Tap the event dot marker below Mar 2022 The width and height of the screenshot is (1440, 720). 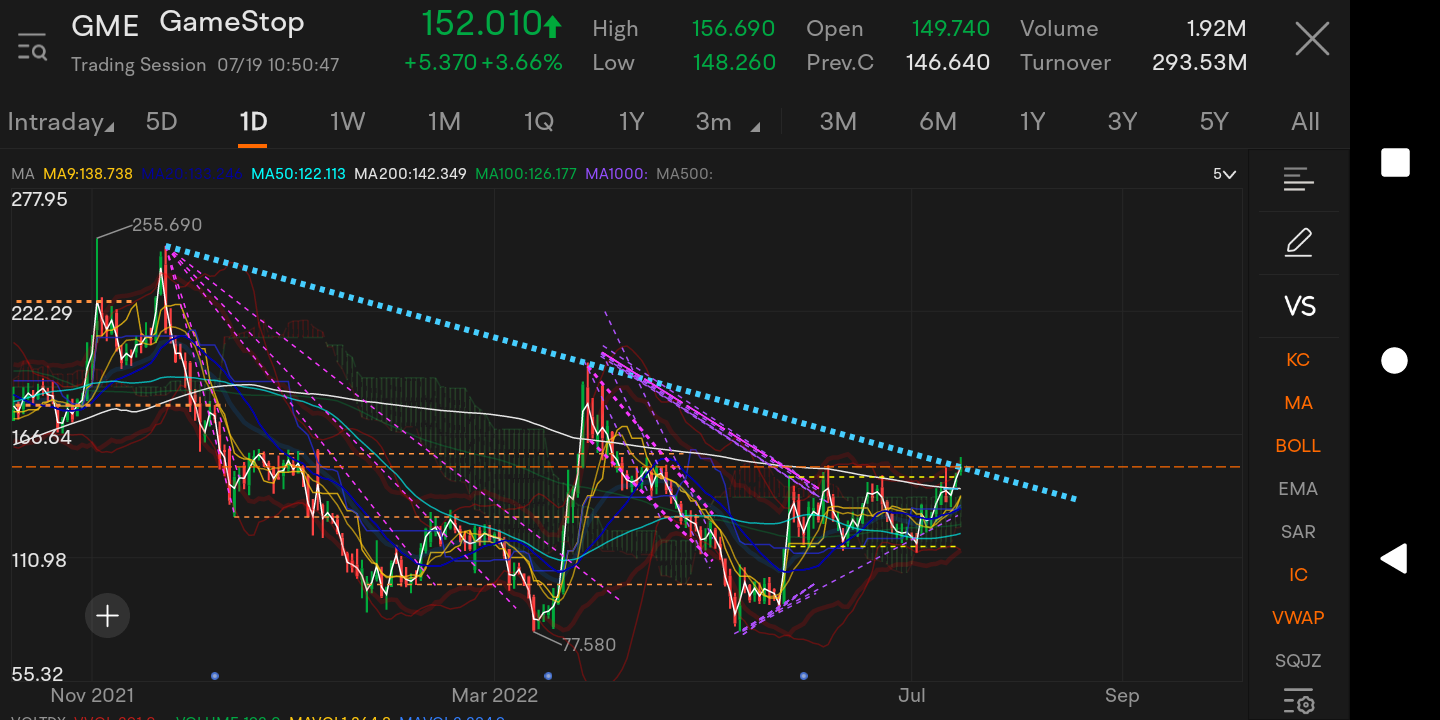(550, 676)
